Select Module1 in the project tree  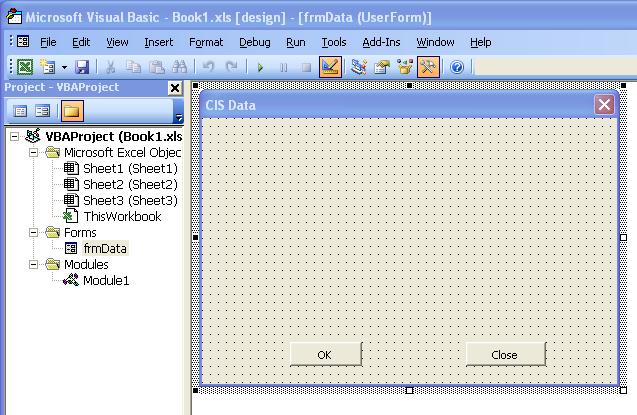pyautogui.click(x=106, y=281)
